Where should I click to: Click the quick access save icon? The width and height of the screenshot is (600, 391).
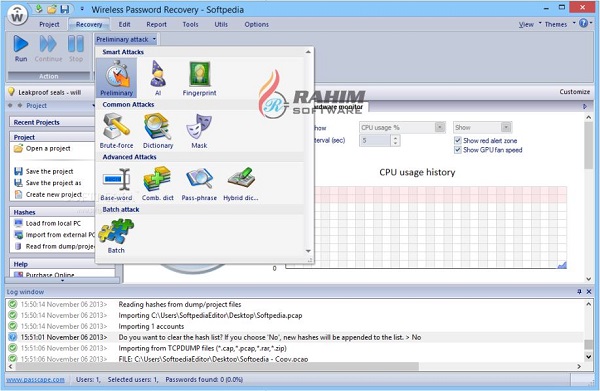coord(65,9)
